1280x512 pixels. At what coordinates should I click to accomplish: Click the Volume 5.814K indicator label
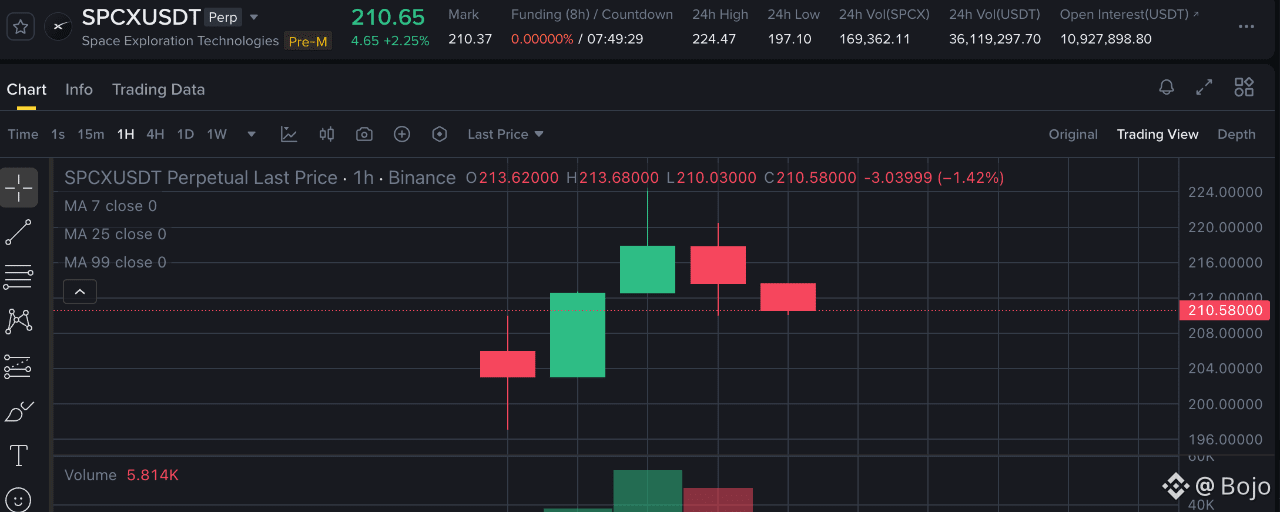[121, 475]
